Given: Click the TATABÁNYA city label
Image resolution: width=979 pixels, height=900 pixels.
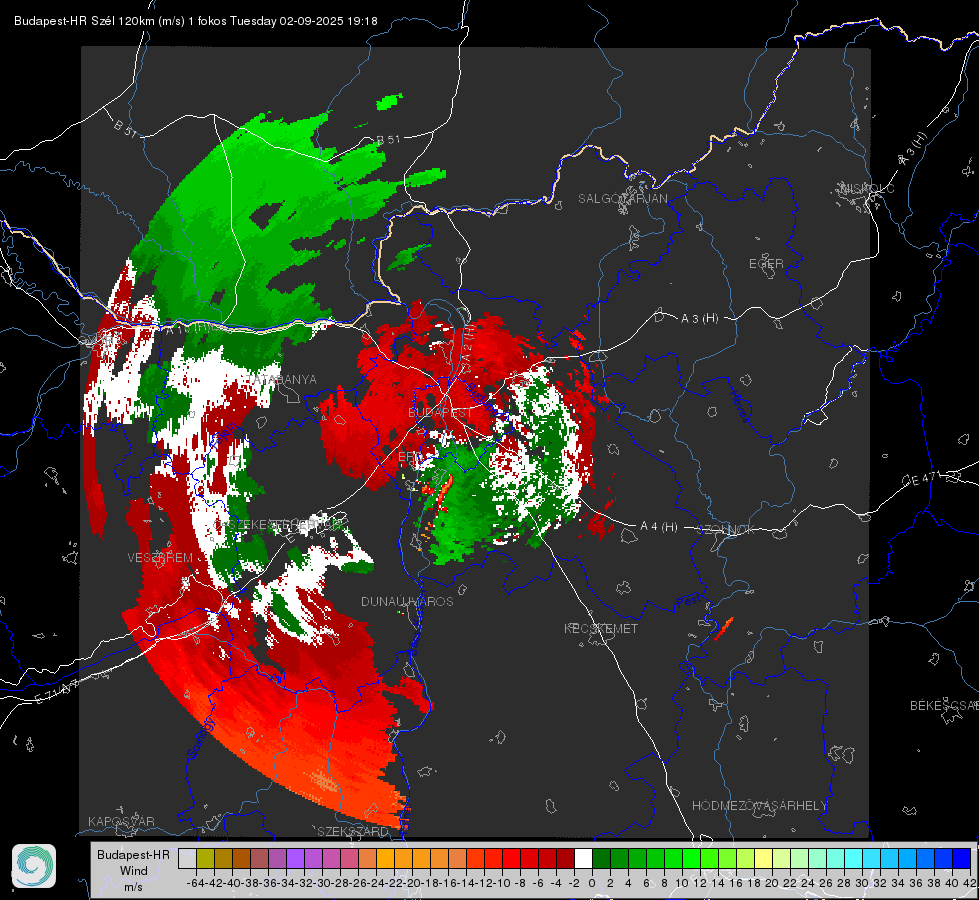Looking at the screenshot, I should (x=282, y=380).
